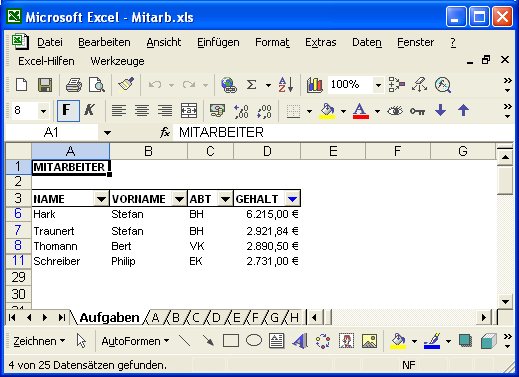519x377 pixels.
Task: Open the VORNAME column filter dropdown
Action: tap(179, 199)
